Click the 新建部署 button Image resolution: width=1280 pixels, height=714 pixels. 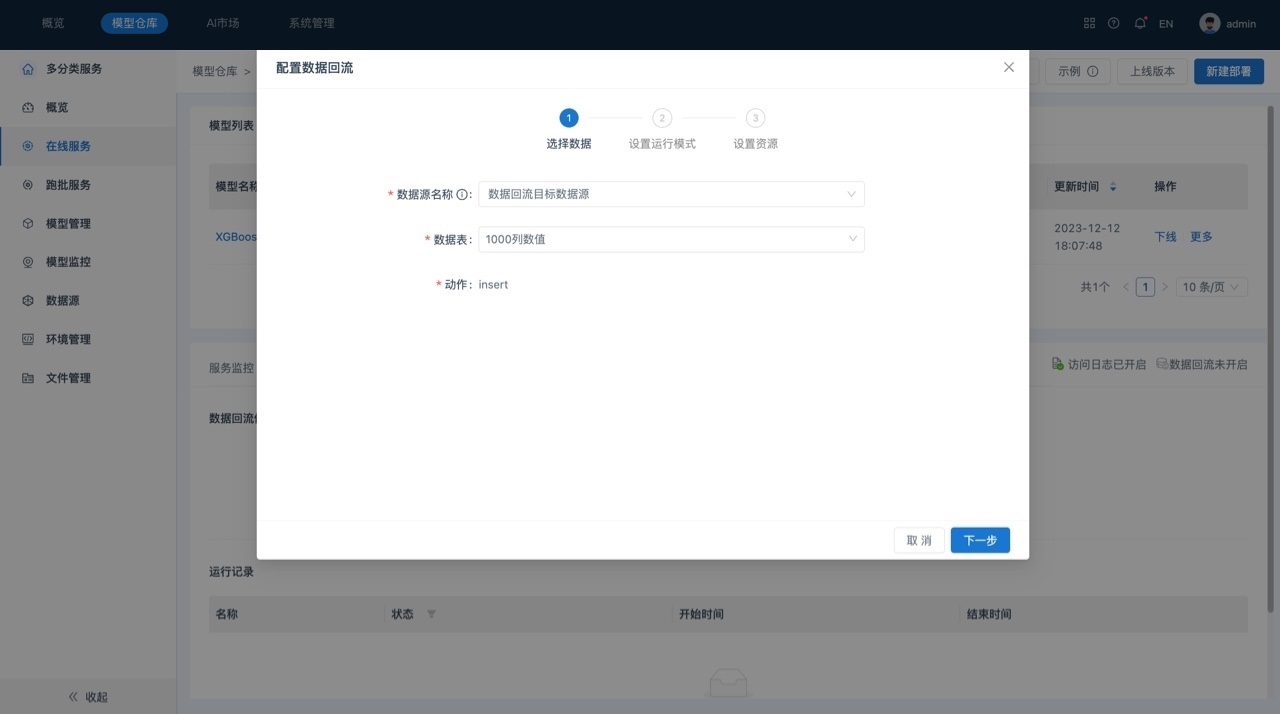pyautogui.click(x=1228, y=71)
